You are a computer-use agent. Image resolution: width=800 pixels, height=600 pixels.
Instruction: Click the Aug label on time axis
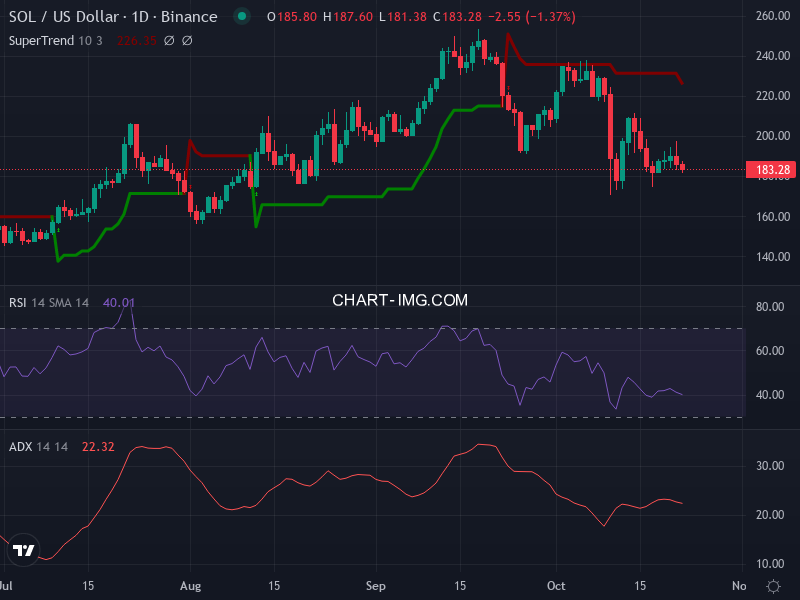[x=192, y=586]
